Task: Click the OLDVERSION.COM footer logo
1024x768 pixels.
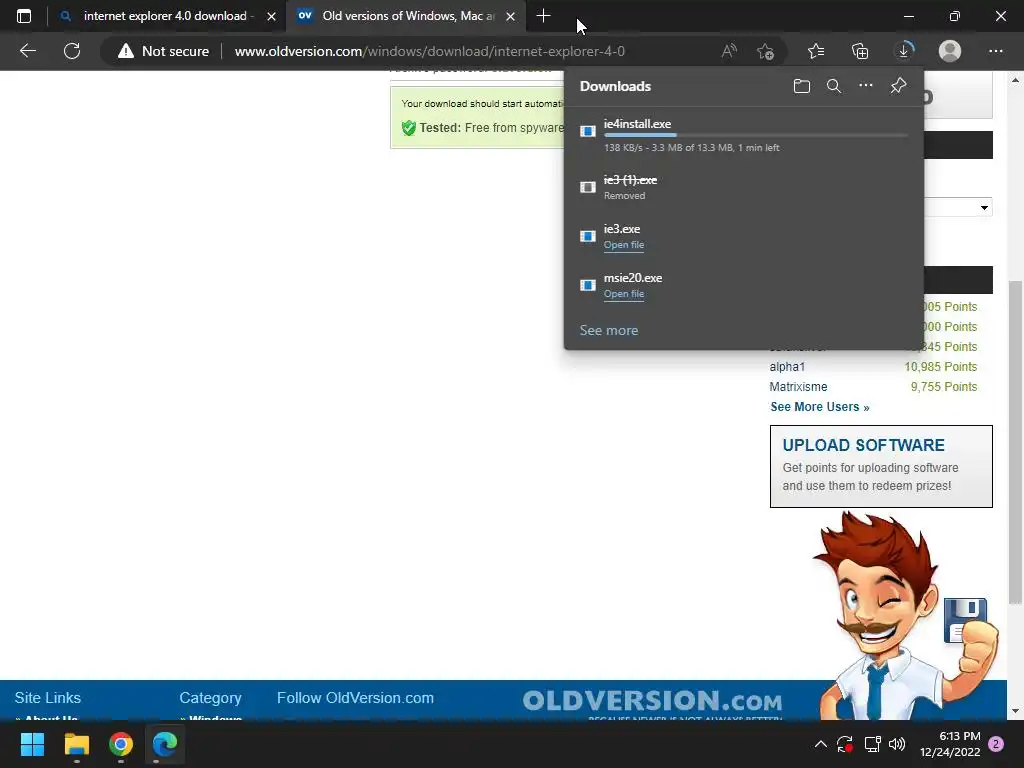Action: tap(652, 701)
